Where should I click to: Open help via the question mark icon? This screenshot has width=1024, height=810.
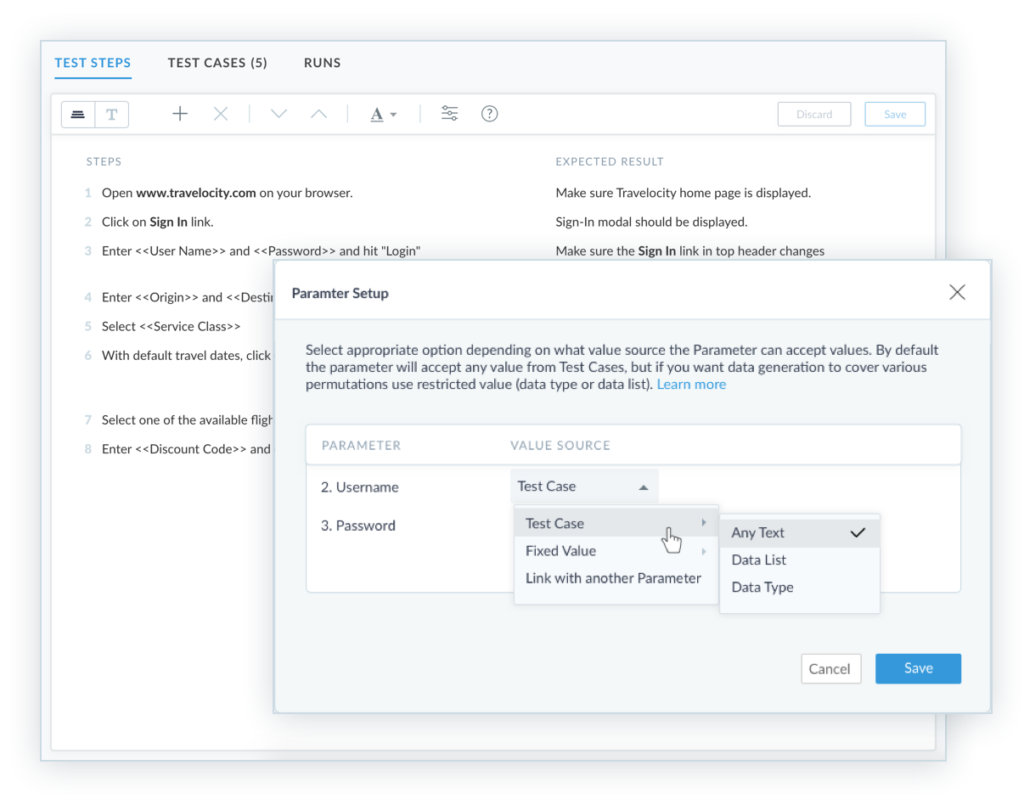tap(489, 113)
